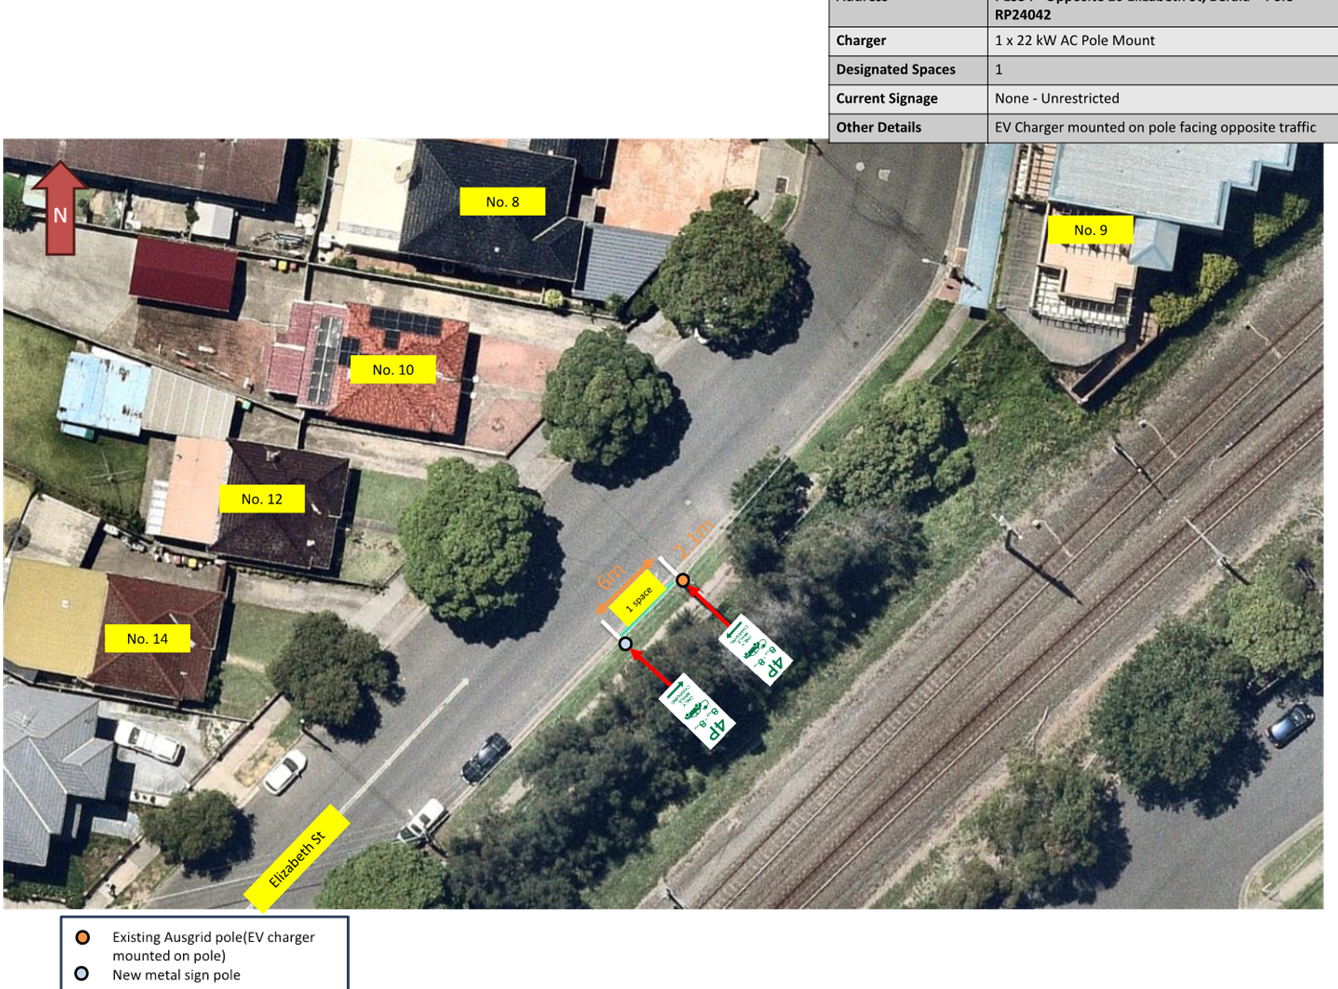This screenshot has width=1338, height=989.
Task: Click the orange '6m' dimension text
Action: click(x=610, y=577)
